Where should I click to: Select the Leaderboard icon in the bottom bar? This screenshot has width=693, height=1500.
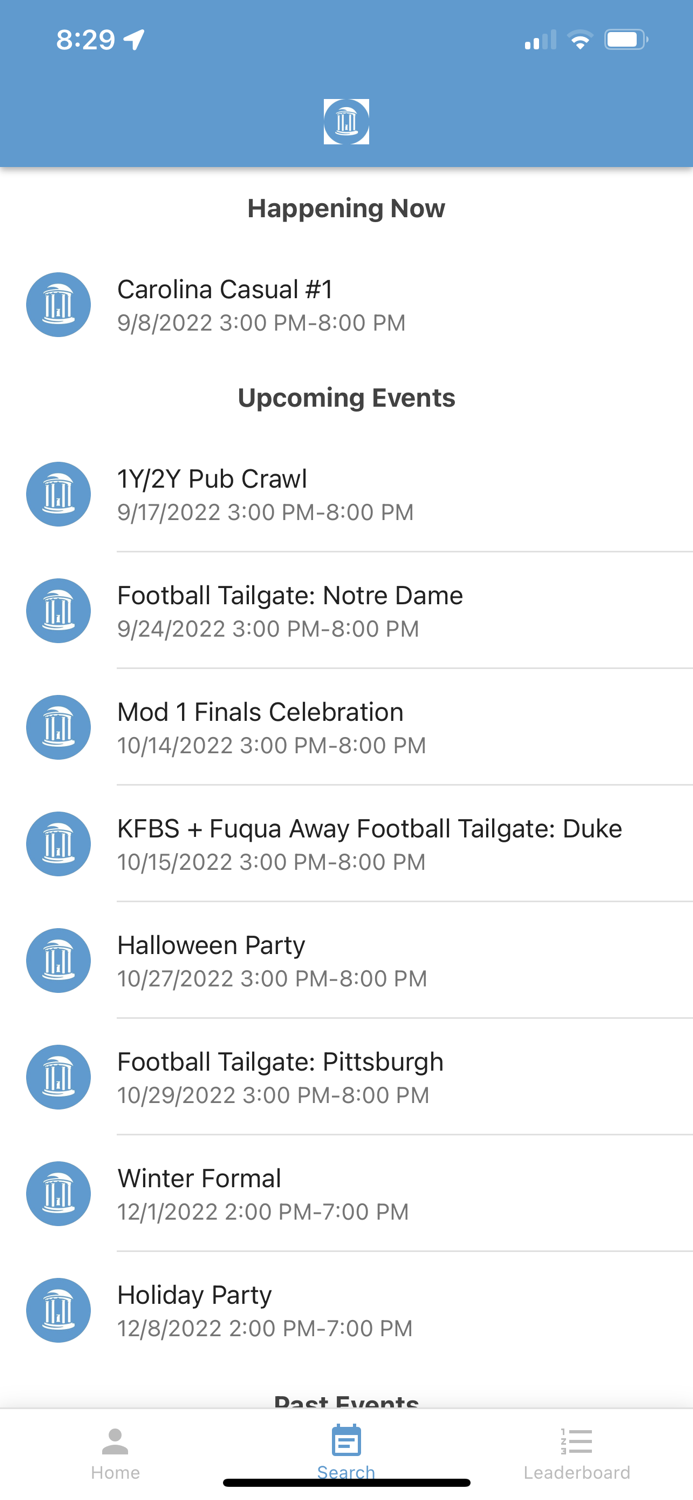577,1441
